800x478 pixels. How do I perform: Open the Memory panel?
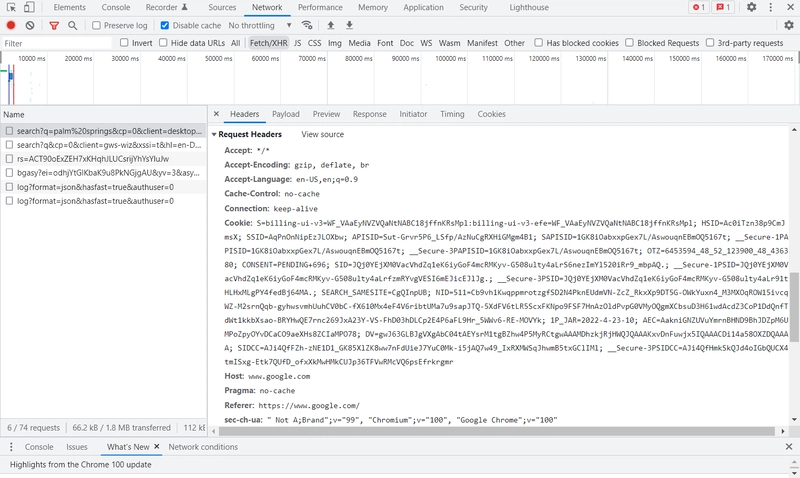(372, 7)
